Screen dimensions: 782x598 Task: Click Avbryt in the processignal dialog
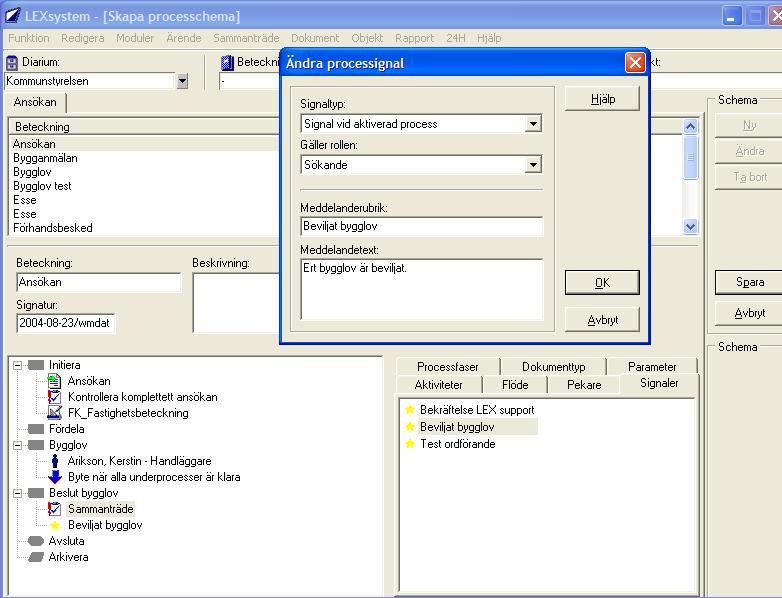tap(602, 320)
